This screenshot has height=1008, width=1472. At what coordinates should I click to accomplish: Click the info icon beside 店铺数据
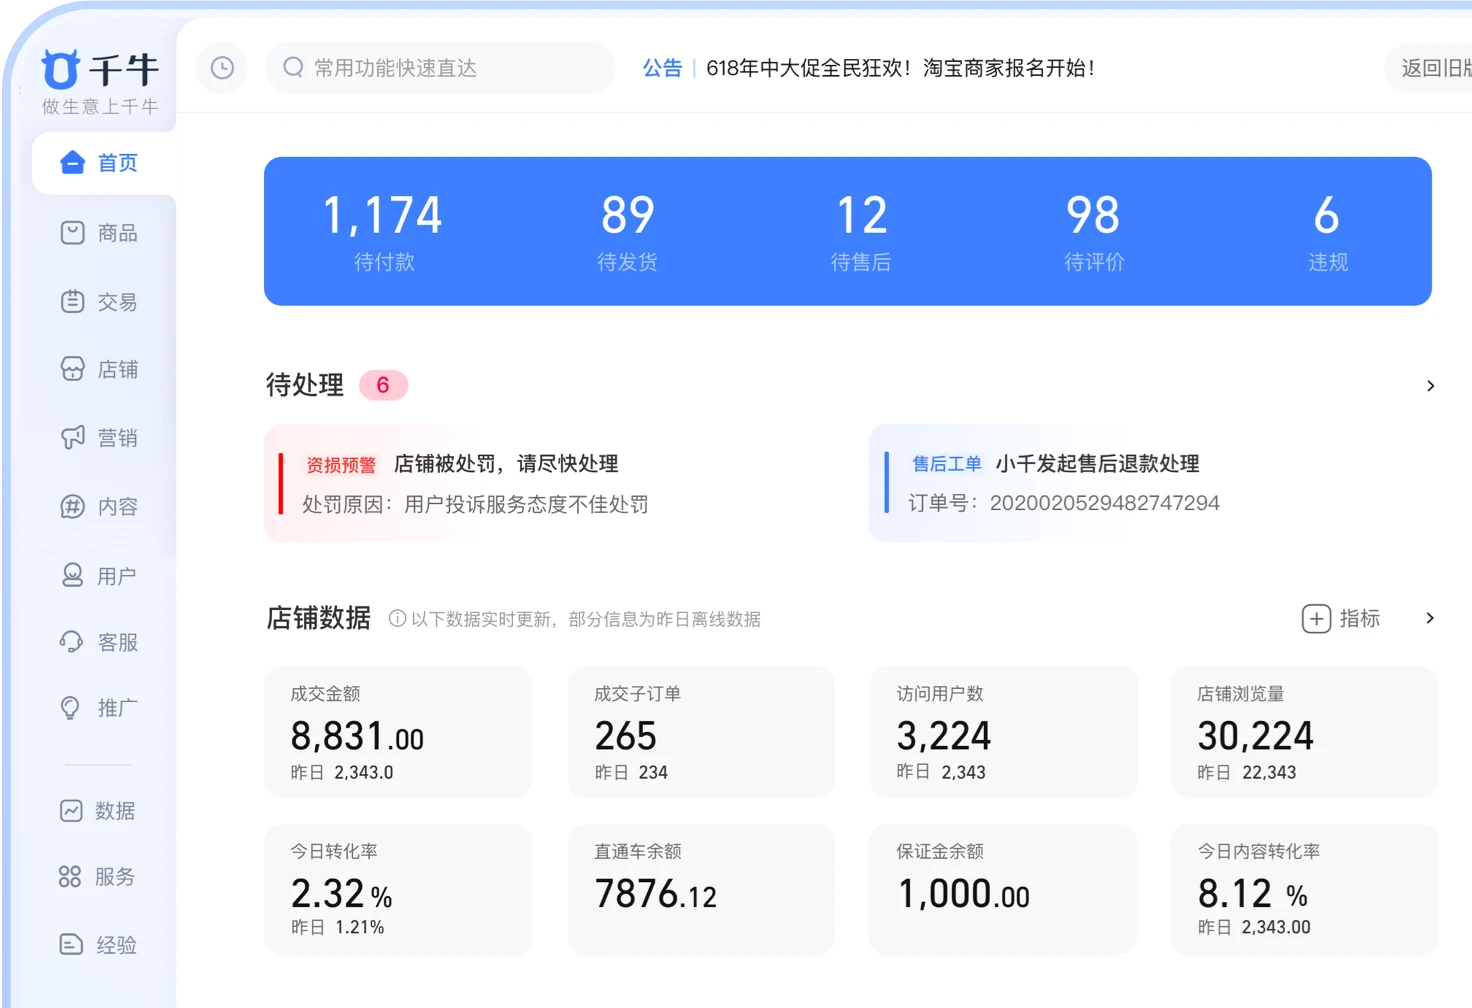click(397, 619)
